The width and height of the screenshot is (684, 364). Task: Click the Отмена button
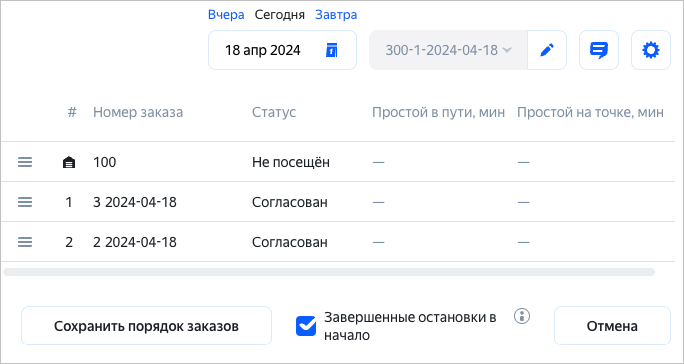click(x=612, y=326)
